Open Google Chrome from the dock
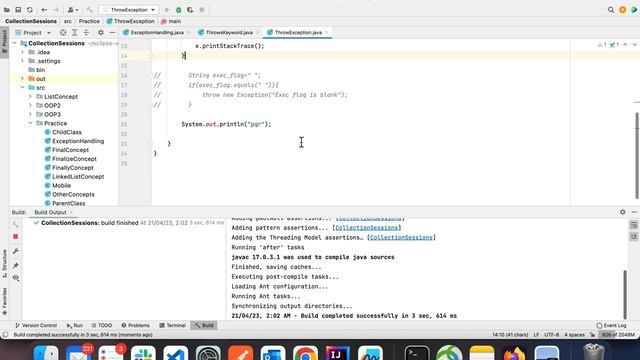 click(x=305, y=353)
